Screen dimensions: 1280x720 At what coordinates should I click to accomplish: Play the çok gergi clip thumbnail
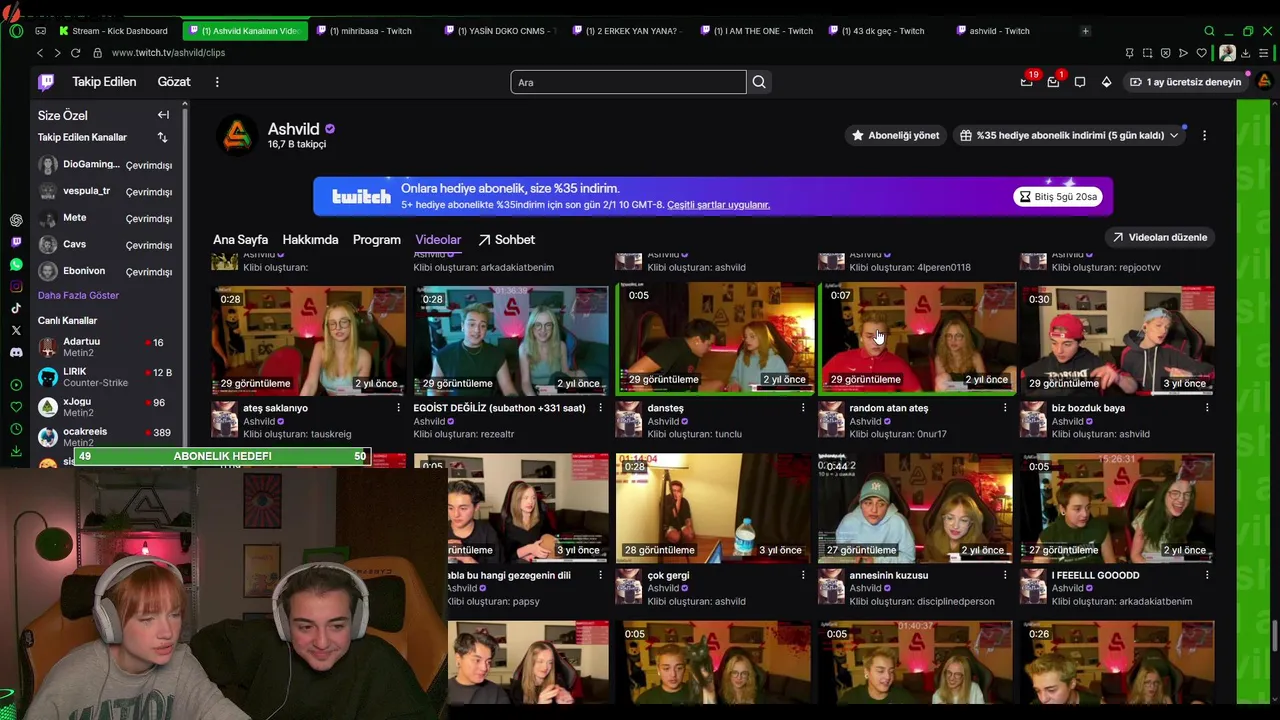(x=713, y=508)
